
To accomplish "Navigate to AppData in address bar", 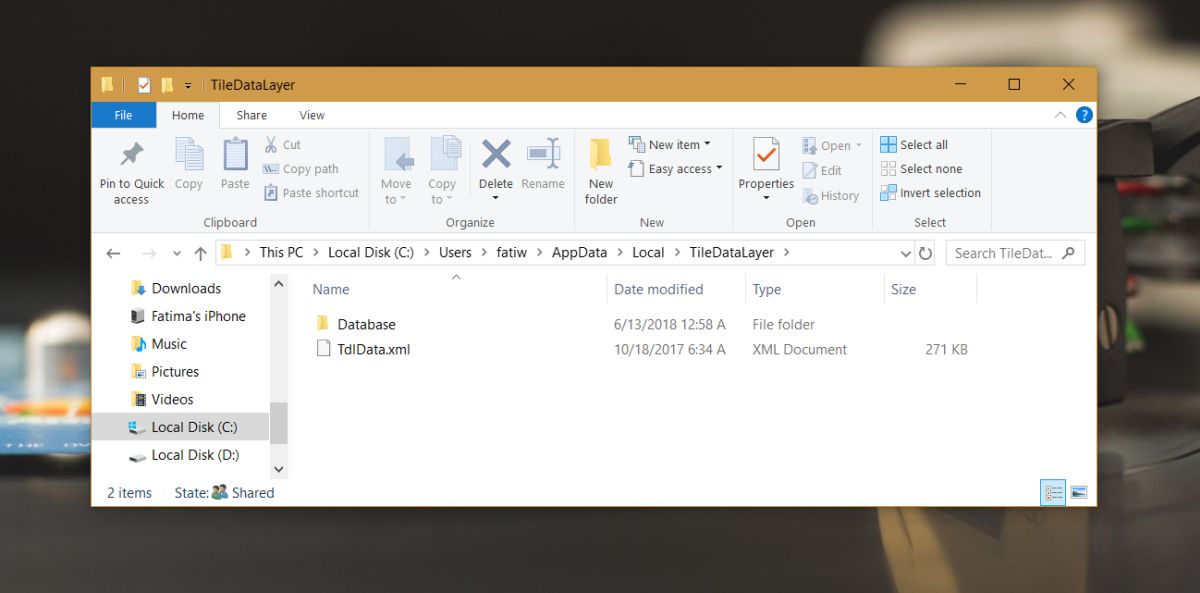I will pos(579,253).
